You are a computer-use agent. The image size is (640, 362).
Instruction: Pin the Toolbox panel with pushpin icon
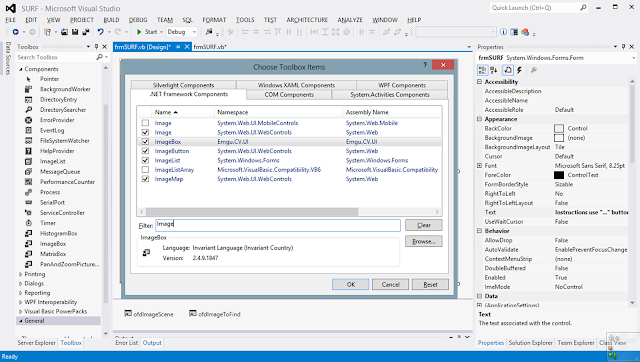(x=96, y=47)
